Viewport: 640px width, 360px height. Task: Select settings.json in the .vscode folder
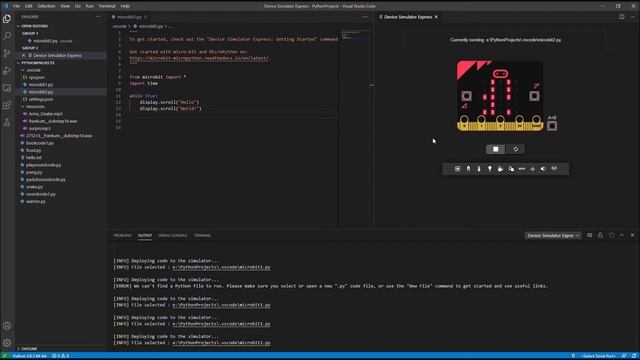coord(40,99)
